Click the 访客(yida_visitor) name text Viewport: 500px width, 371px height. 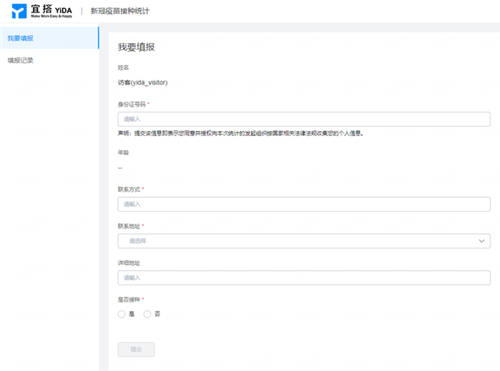coord(143,83)
